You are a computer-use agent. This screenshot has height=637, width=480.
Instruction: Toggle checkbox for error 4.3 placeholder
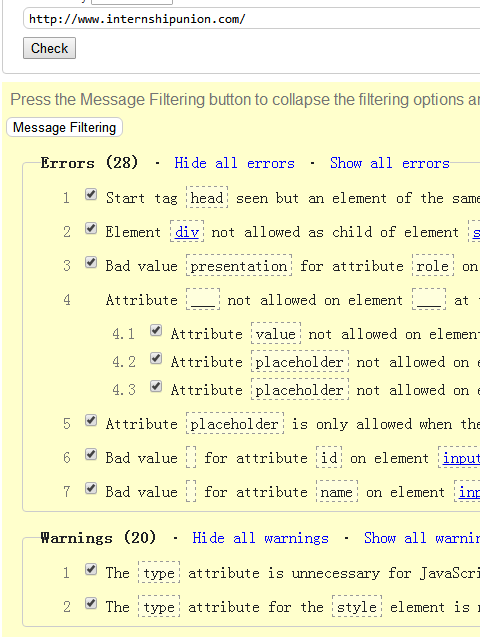[156, 386]
